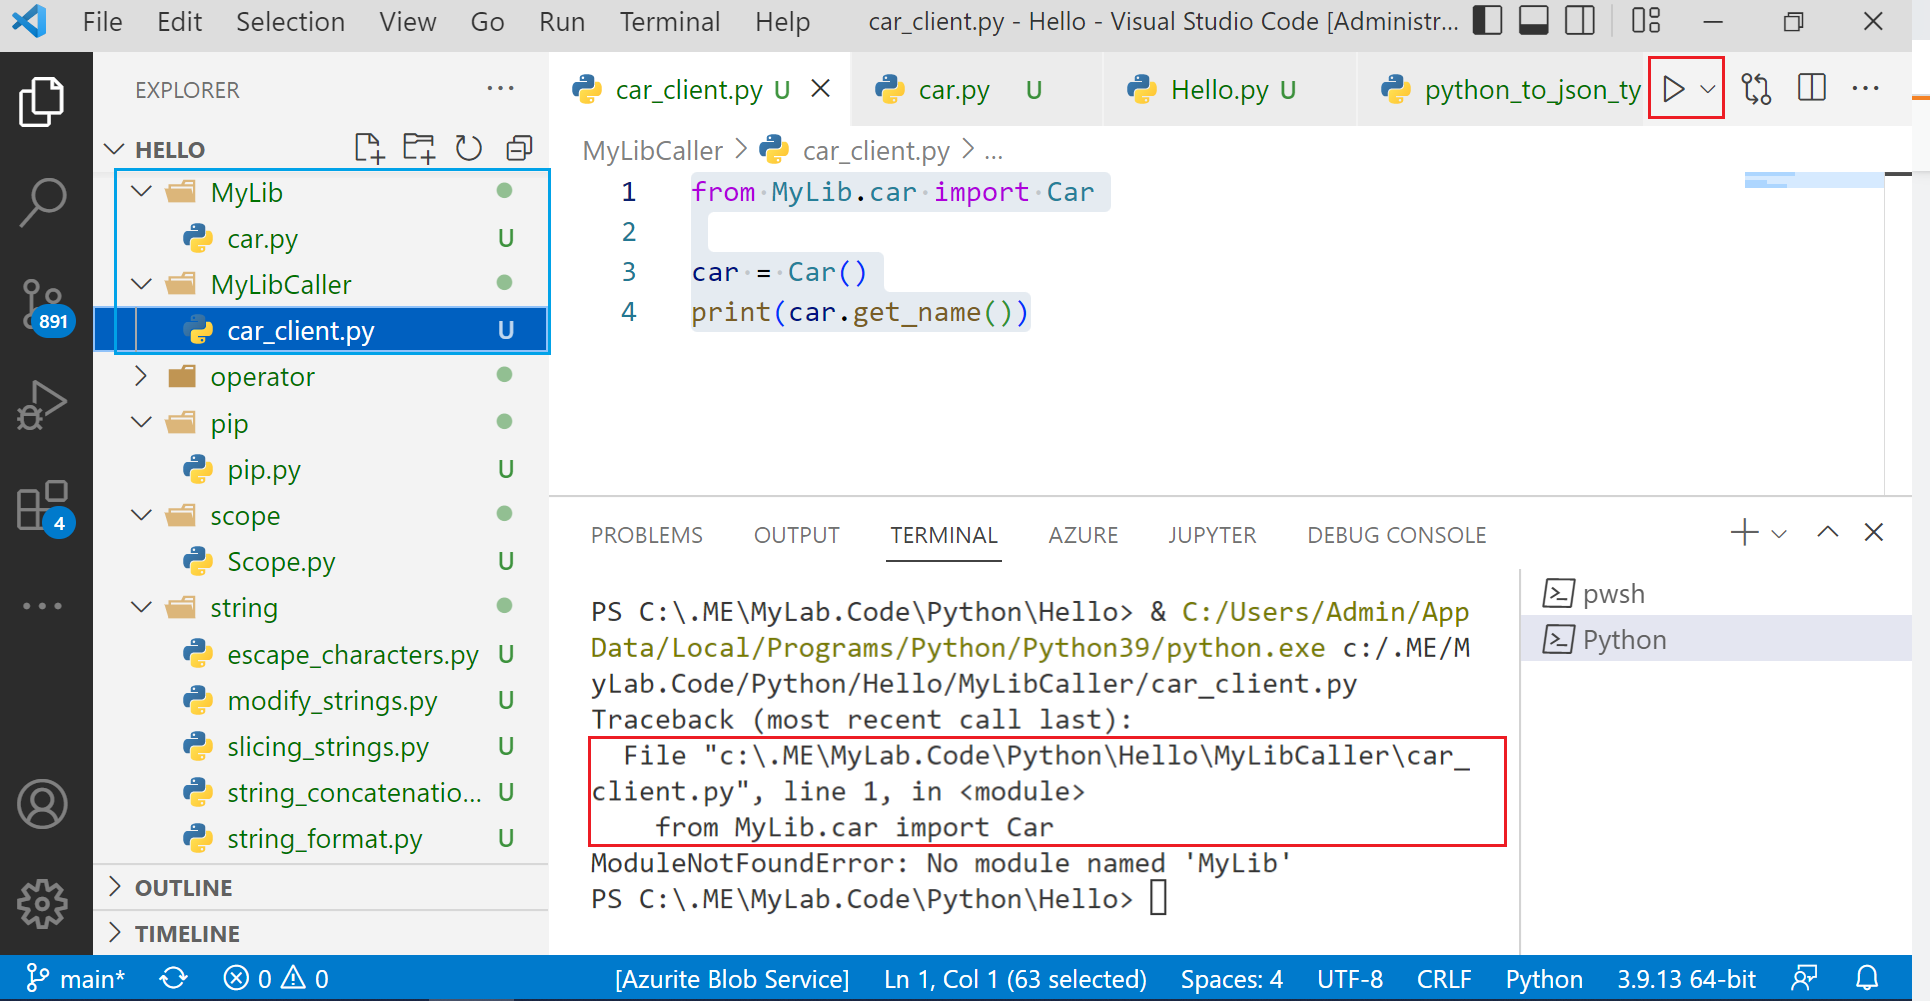Close the car_client.py editor tab
The height and width of the screenshot is (1001, 1930).
click(820, 89)
